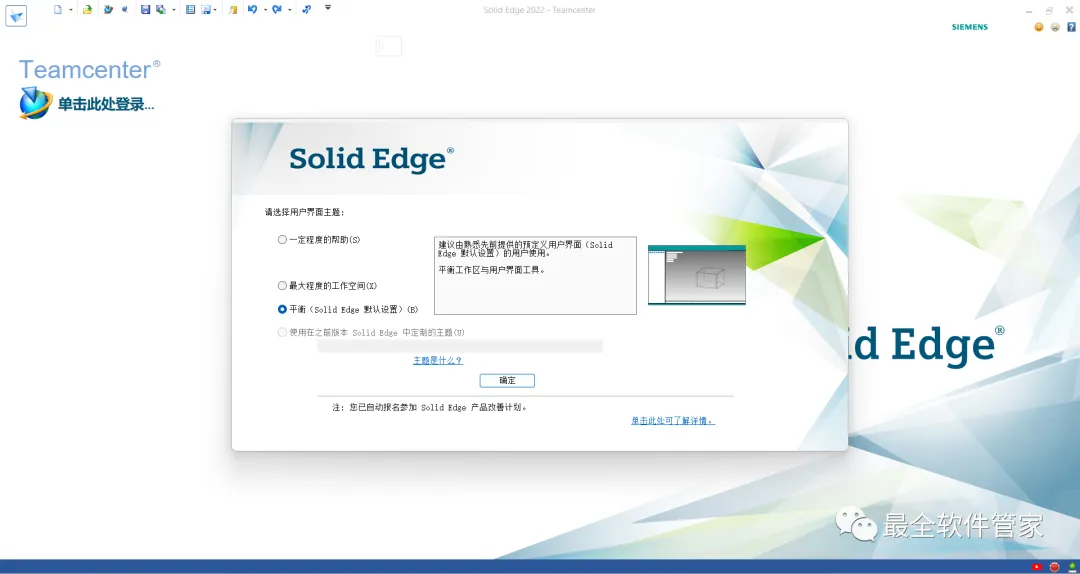Image resolution: width=1080 pixels, height=574 pixels.
Task: Click the Teamcenter heading text
Action: pos(90,70)
